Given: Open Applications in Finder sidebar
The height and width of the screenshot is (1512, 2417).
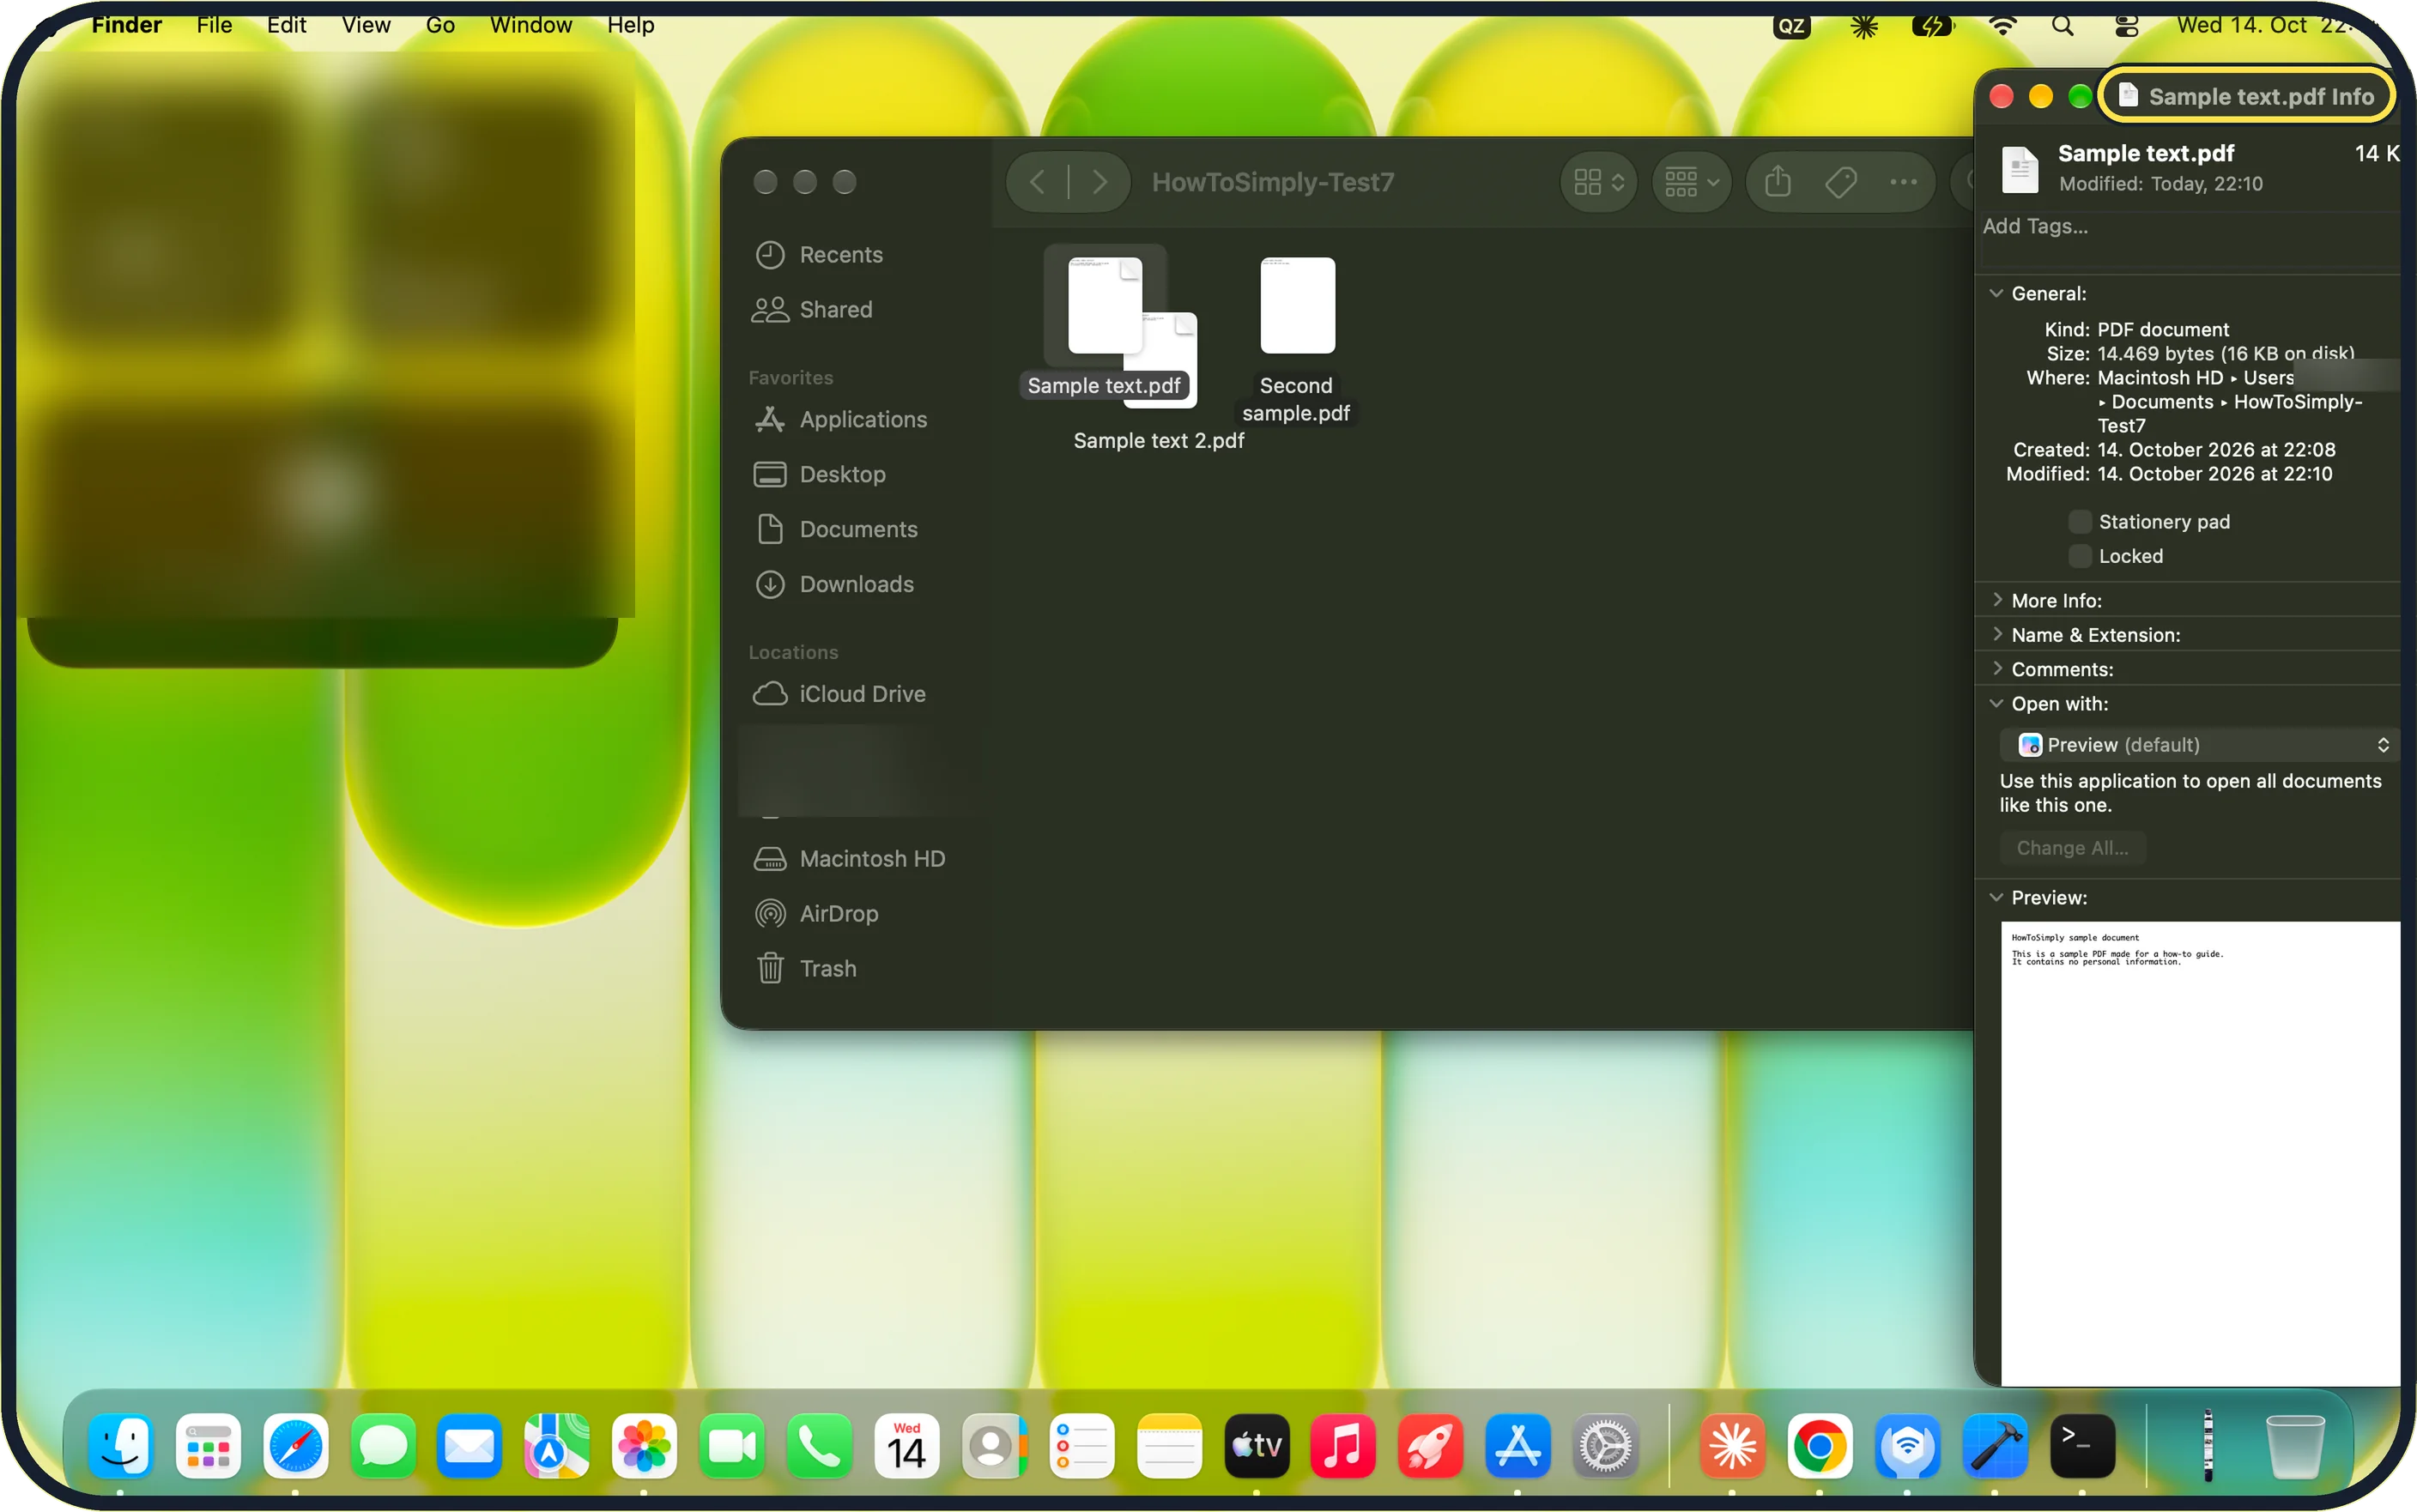Looking at the screenshot, I should [840, 419].
